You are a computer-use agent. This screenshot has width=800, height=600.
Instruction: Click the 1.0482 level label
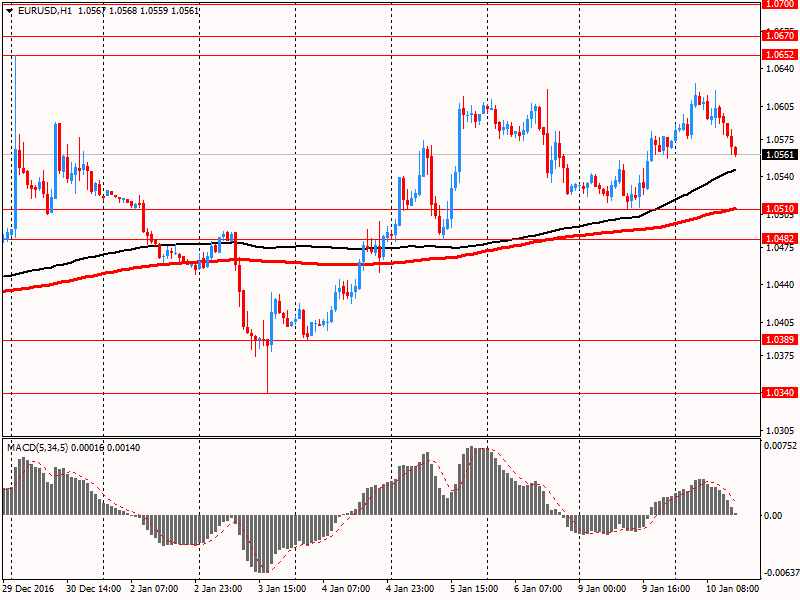click(780, 239)
